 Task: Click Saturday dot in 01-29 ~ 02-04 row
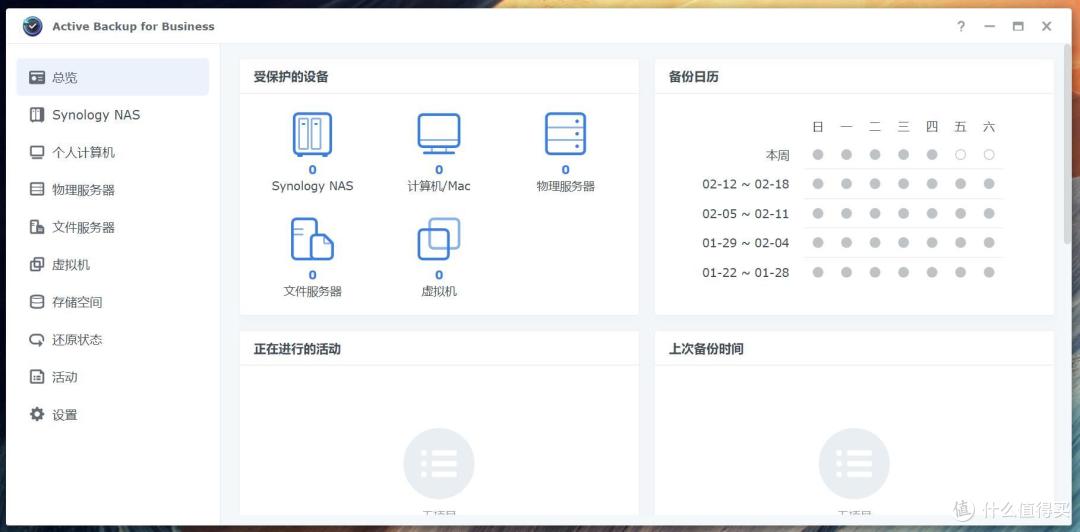[989, 243]
